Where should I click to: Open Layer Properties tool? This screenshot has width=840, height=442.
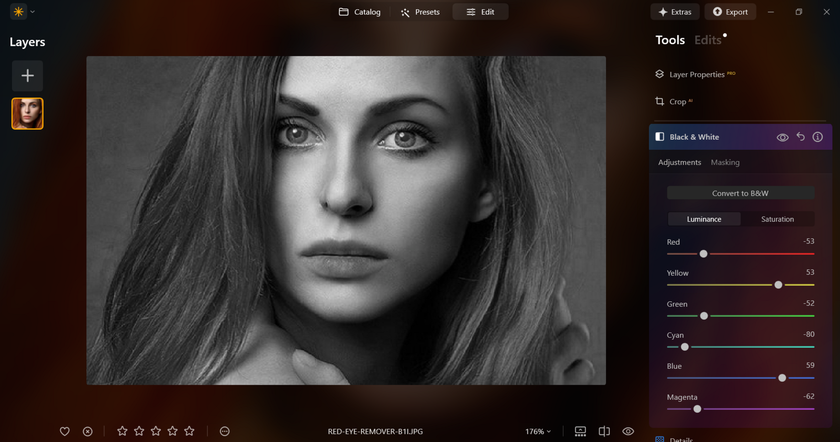702,74
